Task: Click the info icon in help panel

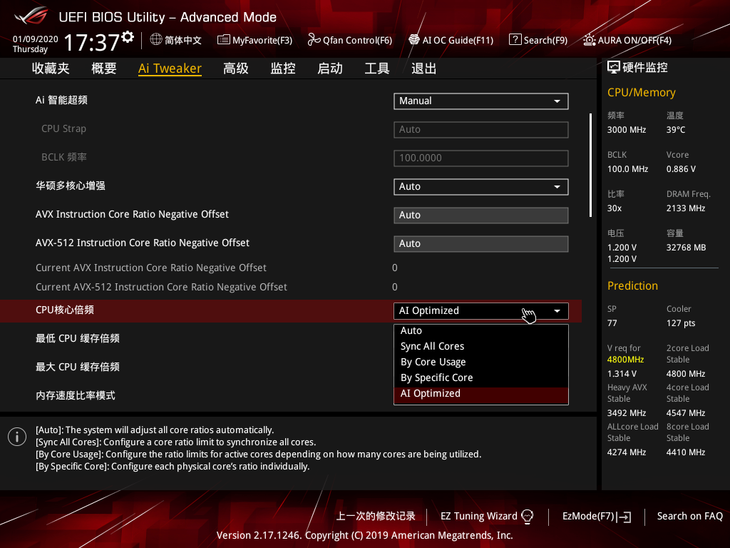Action: click(x=17, y=437)
